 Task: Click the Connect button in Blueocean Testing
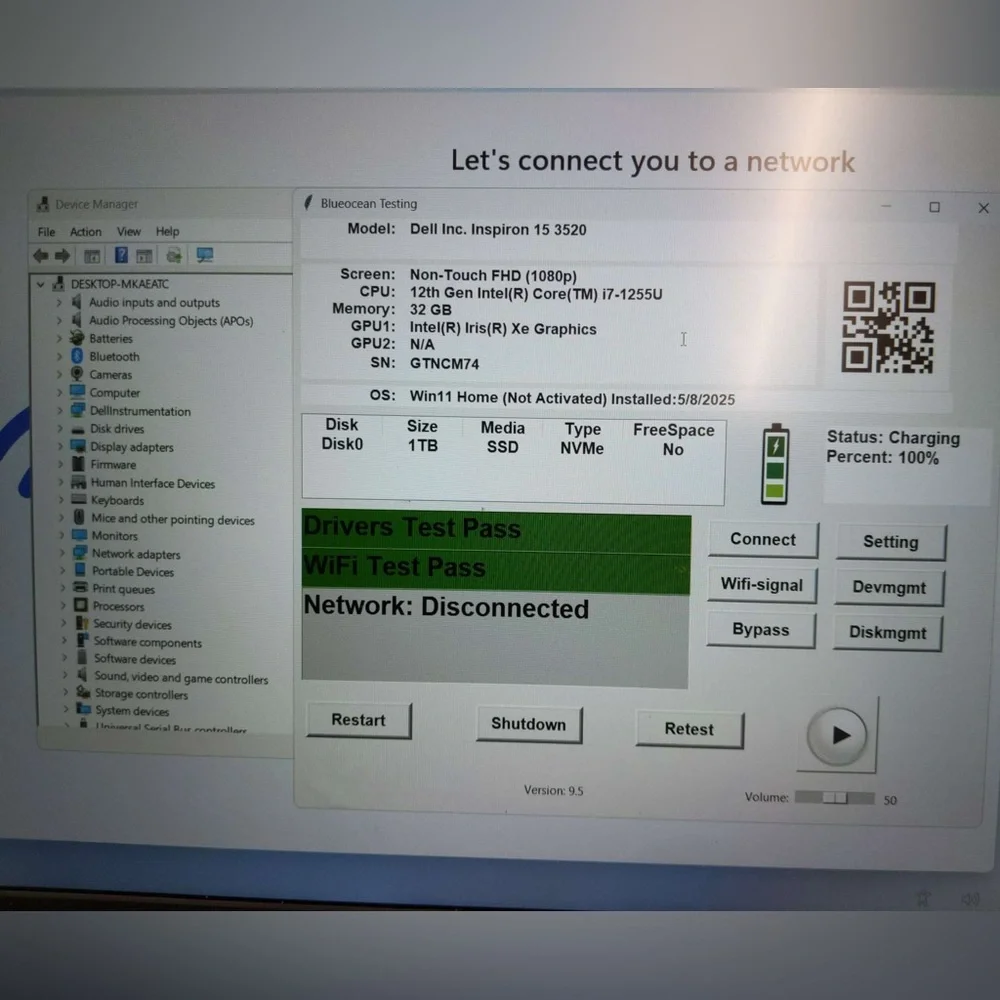pos(763,540)
